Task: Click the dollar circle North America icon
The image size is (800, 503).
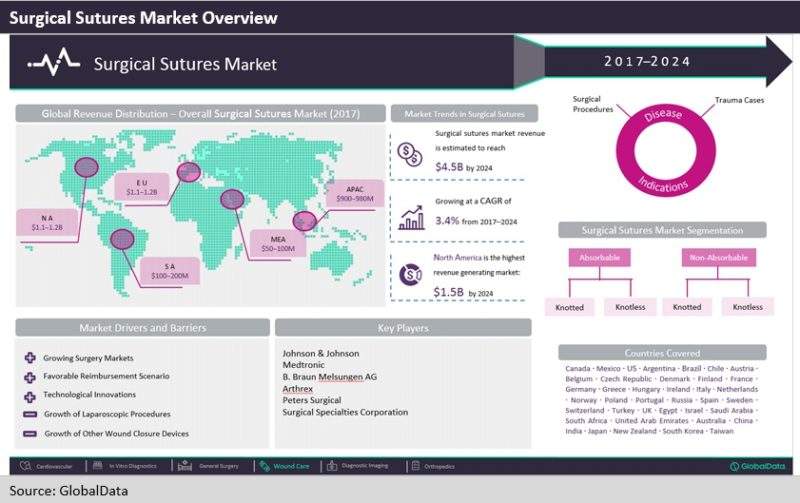Action: (x=410, y=275)
